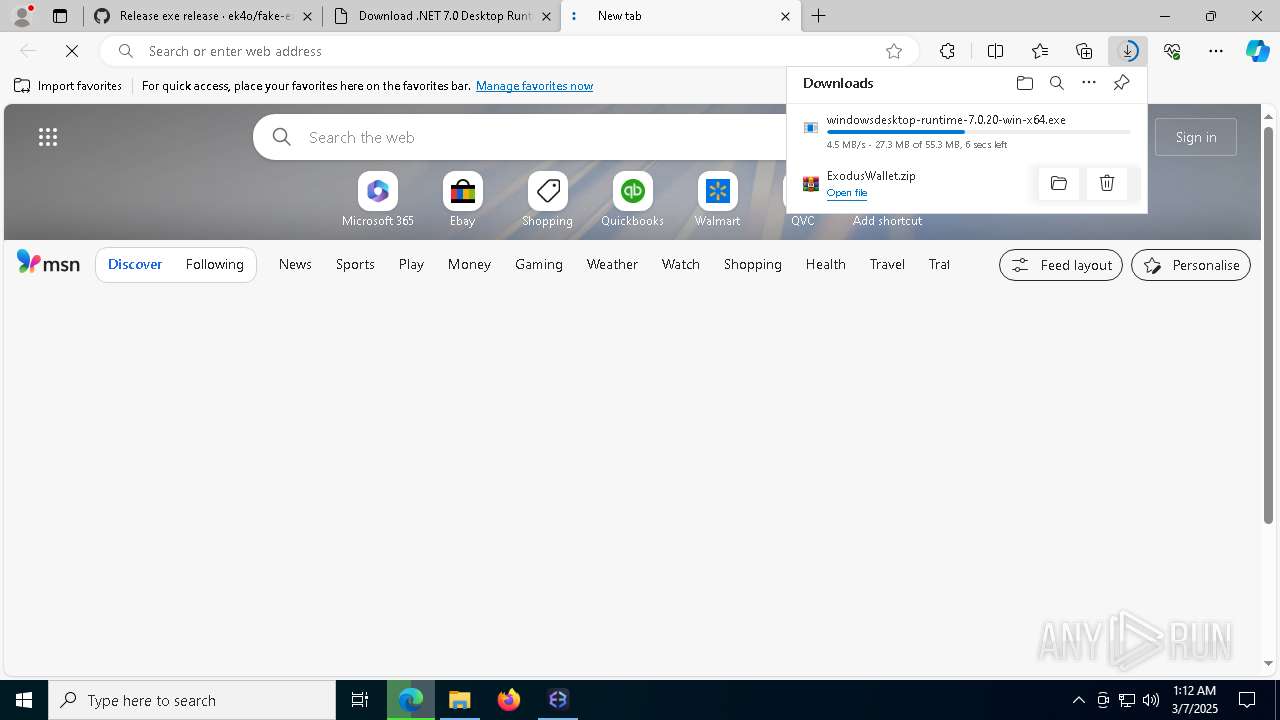The image size is (1280, 720).
Task: Stop loading the page
Action: [x=72, y=51]
